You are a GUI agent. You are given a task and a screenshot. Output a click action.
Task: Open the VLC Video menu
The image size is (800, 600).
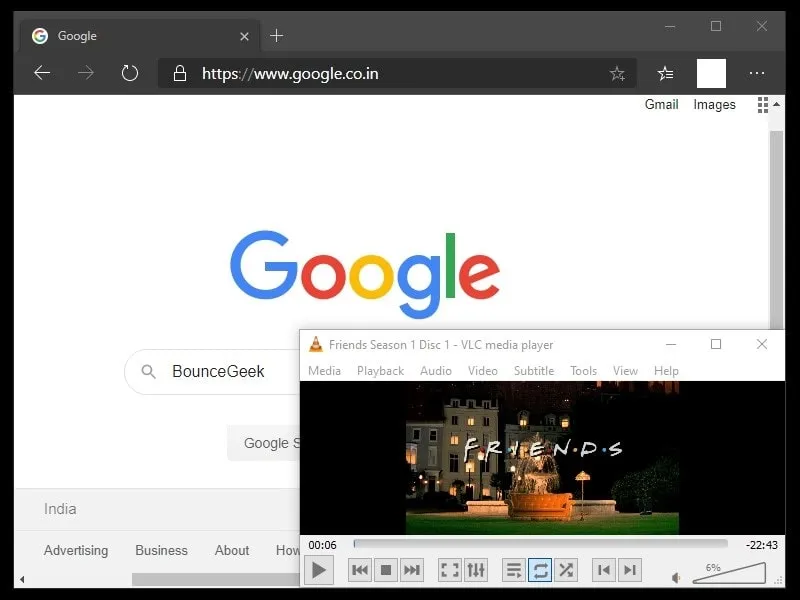click(483, 370)
